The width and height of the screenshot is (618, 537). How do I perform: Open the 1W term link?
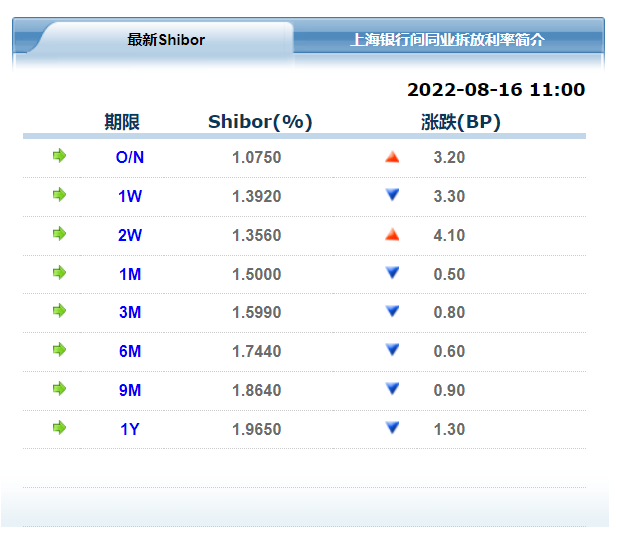(x=130, y=197)
